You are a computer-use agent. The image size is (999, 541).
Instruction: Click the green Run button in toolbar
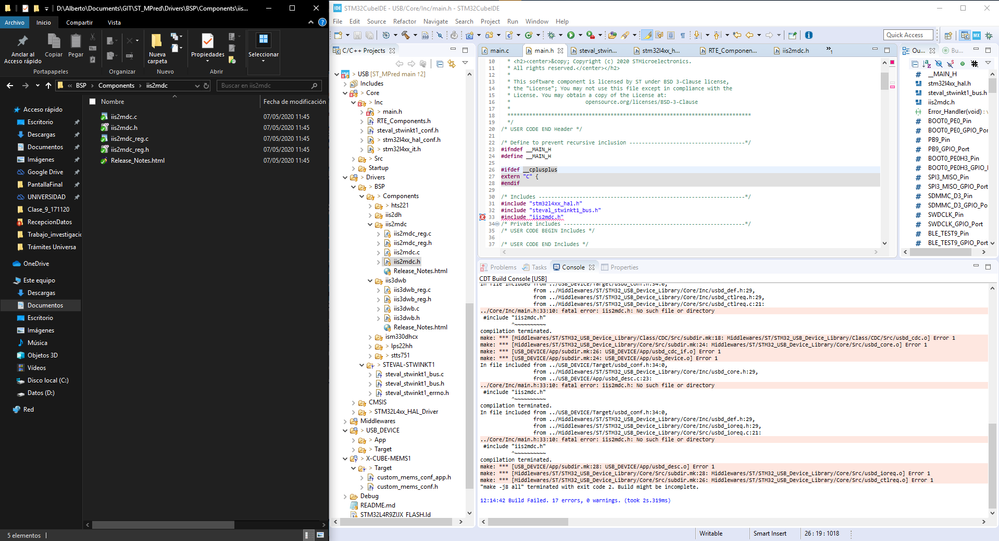click(x=571, y=35)
